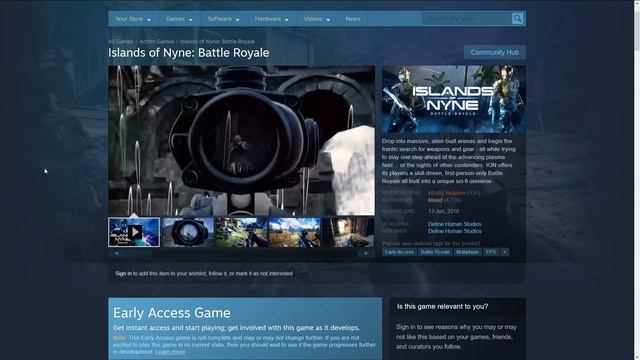Screen dimensions: 640x360
Task: Click the thumbnail strip scrollbar
Action: (241, 253)
